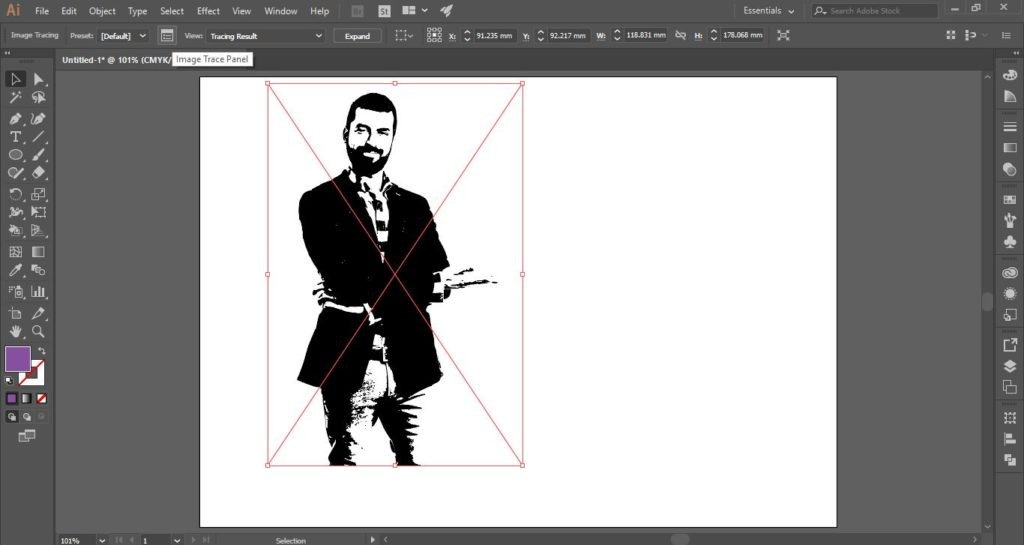This screenshot has width=1024, height=545.
Task: Open the Align panel icon
Action: pyautogui.click(x=1010, y=439)
